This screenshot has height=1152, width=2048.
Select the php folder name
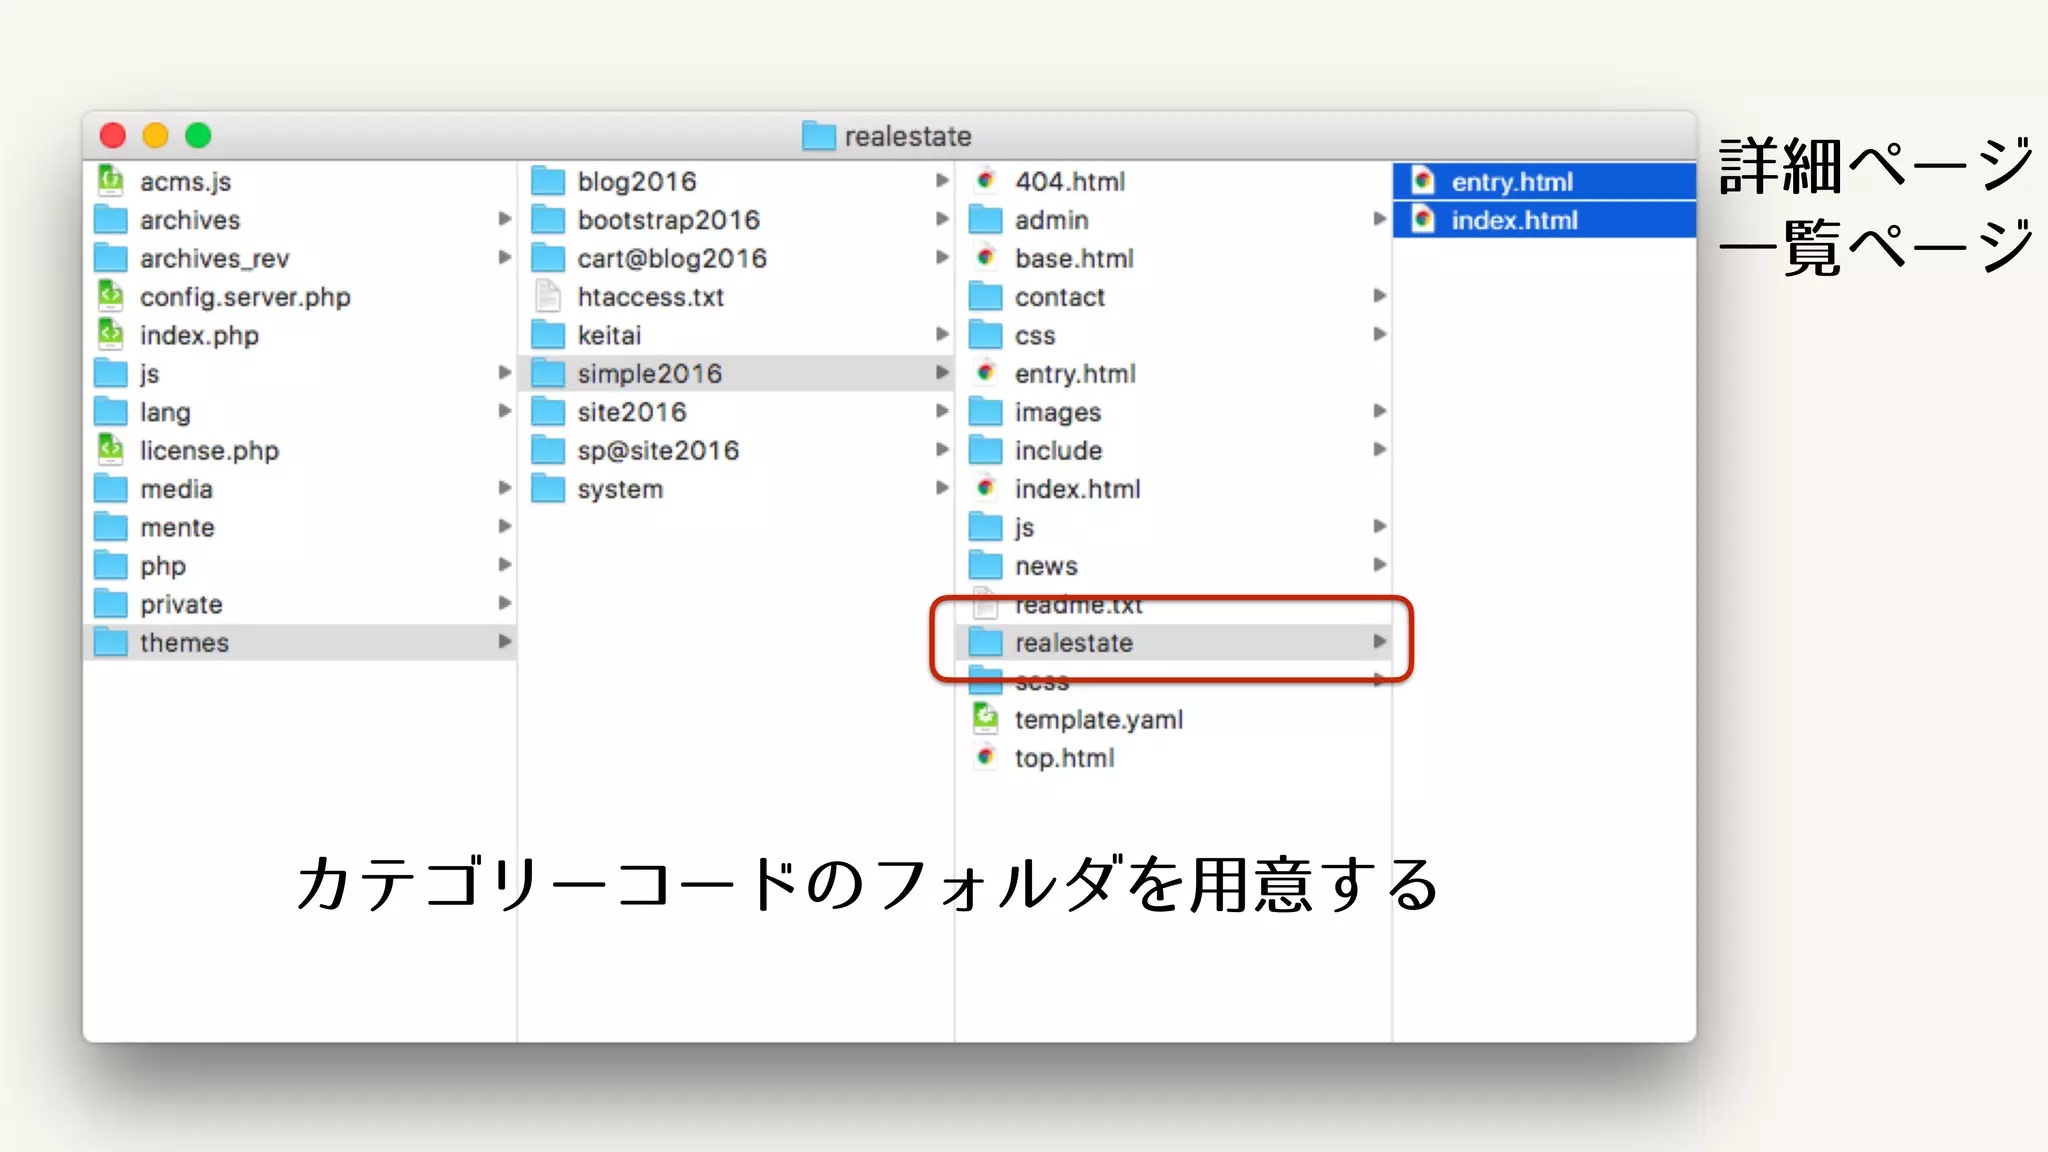(x=163, y=567)
